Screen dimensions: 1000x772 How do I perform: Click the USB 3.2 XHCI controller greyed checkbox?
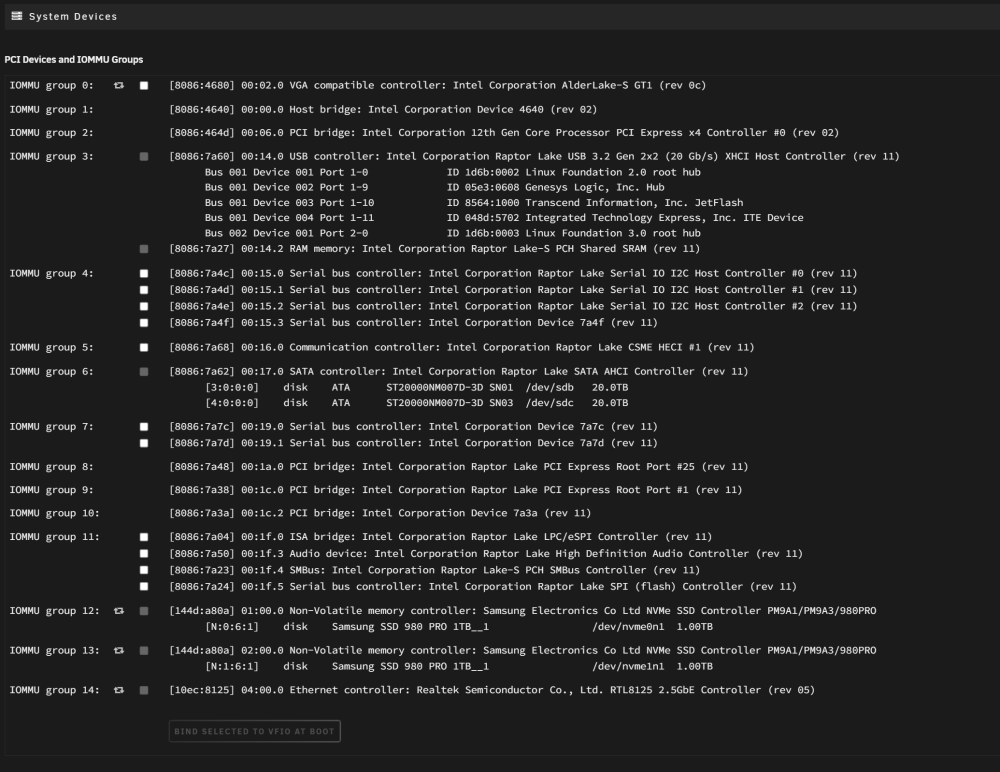point(144,157)
